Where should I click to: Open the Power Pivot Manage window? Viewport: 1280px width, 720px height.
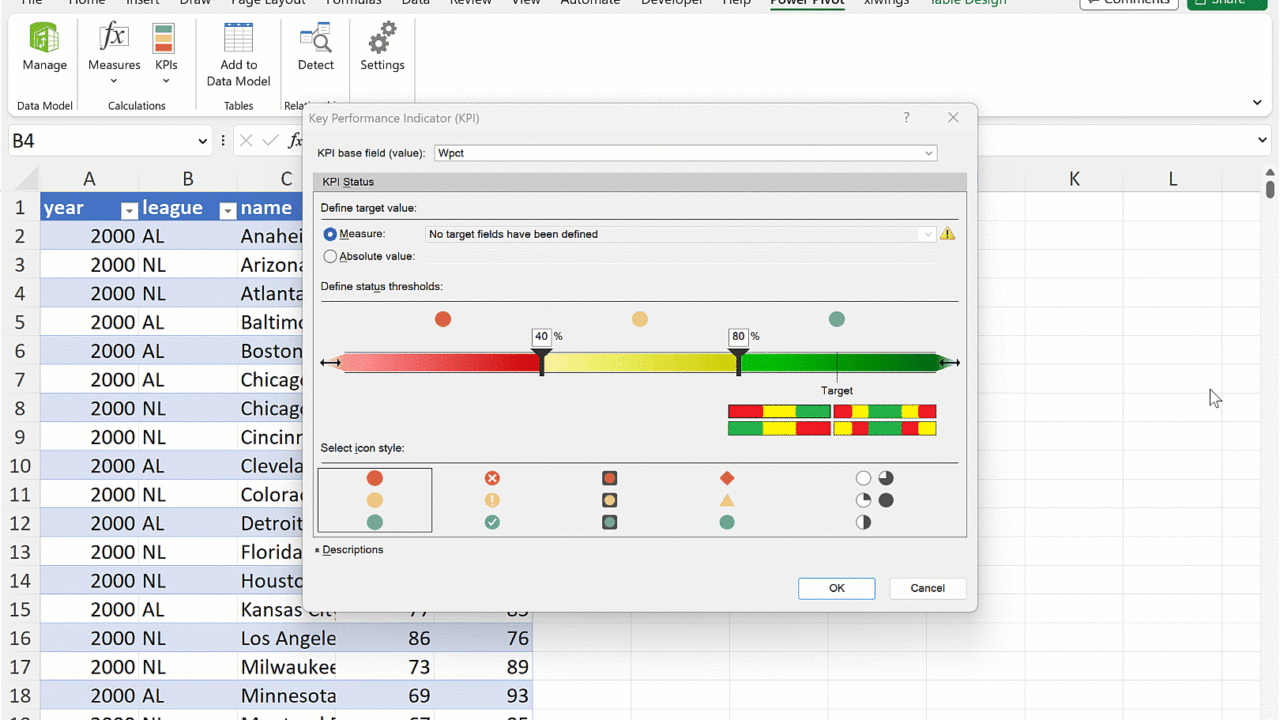tap(44, 48)
